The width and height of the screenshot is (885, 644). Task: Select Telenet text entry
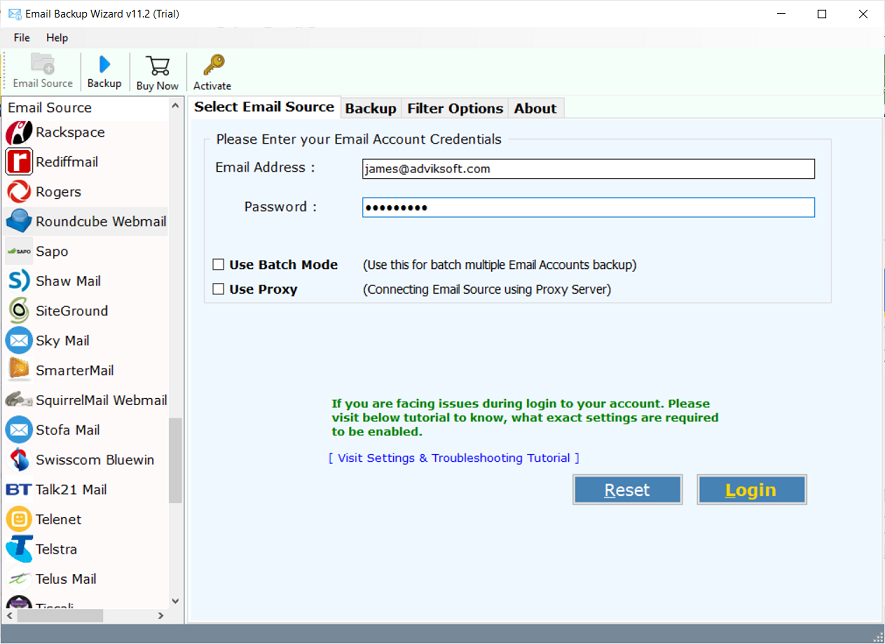click(58, 519)
